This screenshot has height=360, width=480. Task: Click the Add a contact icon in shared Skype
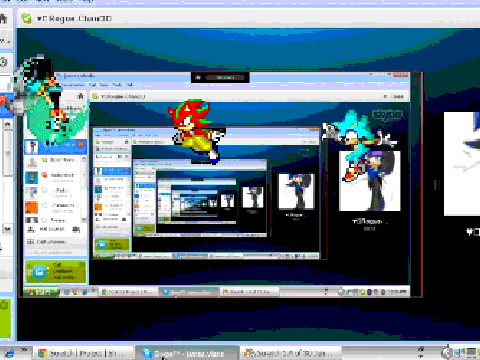pyautogui.click(x=31, y=229)
